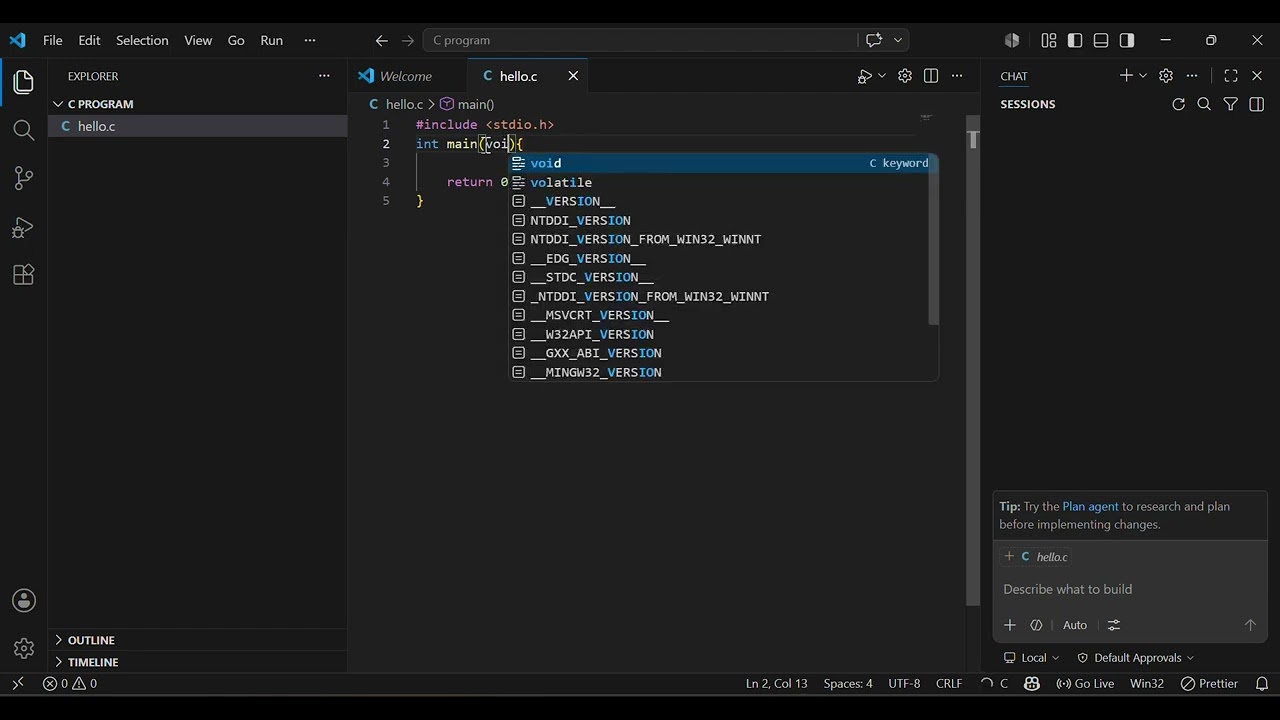
Task: Click UTF-8 encoding indicator
Action: (904, 684)
